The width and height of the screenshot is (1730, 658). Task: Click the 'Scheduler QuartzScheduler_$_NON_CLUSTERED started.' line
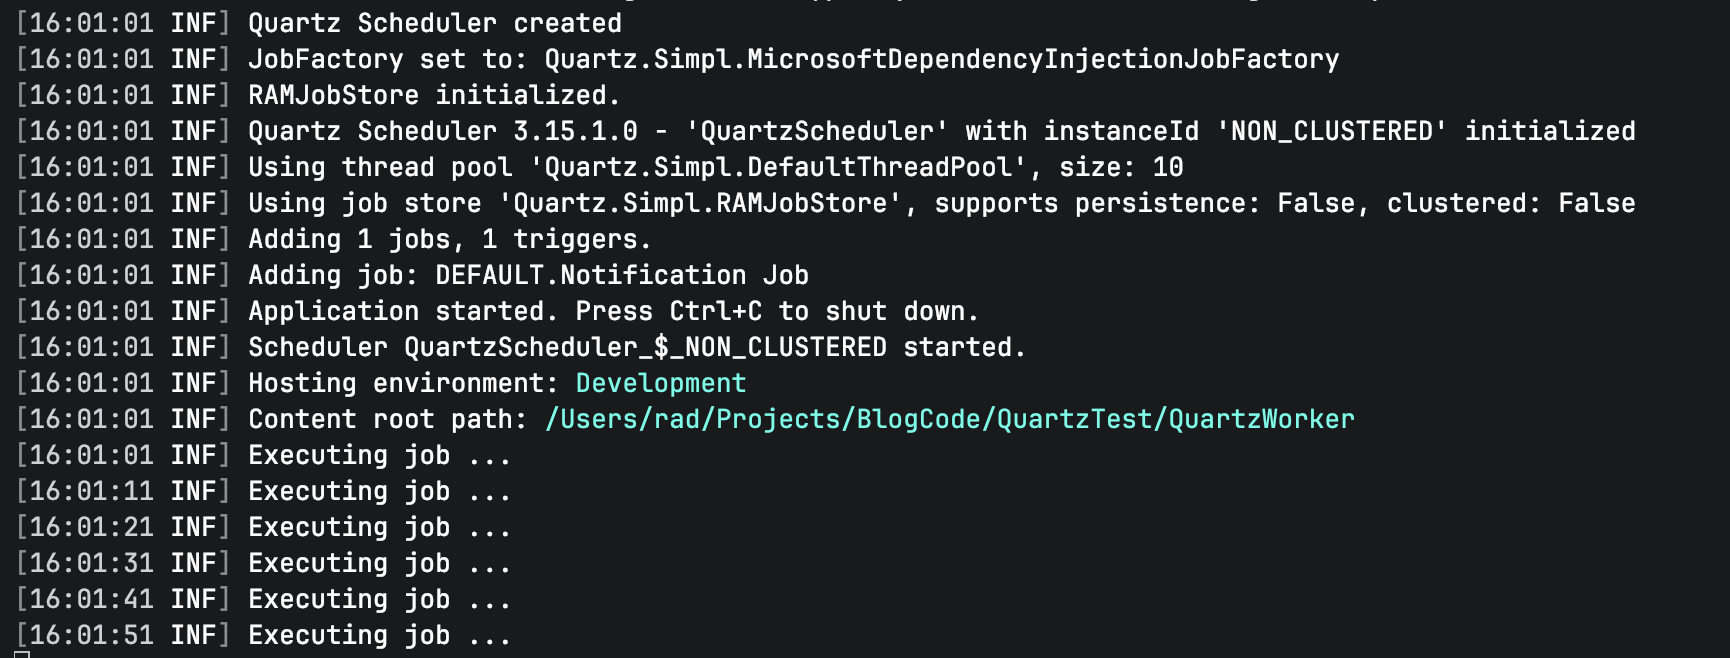(x=636, y=347)
